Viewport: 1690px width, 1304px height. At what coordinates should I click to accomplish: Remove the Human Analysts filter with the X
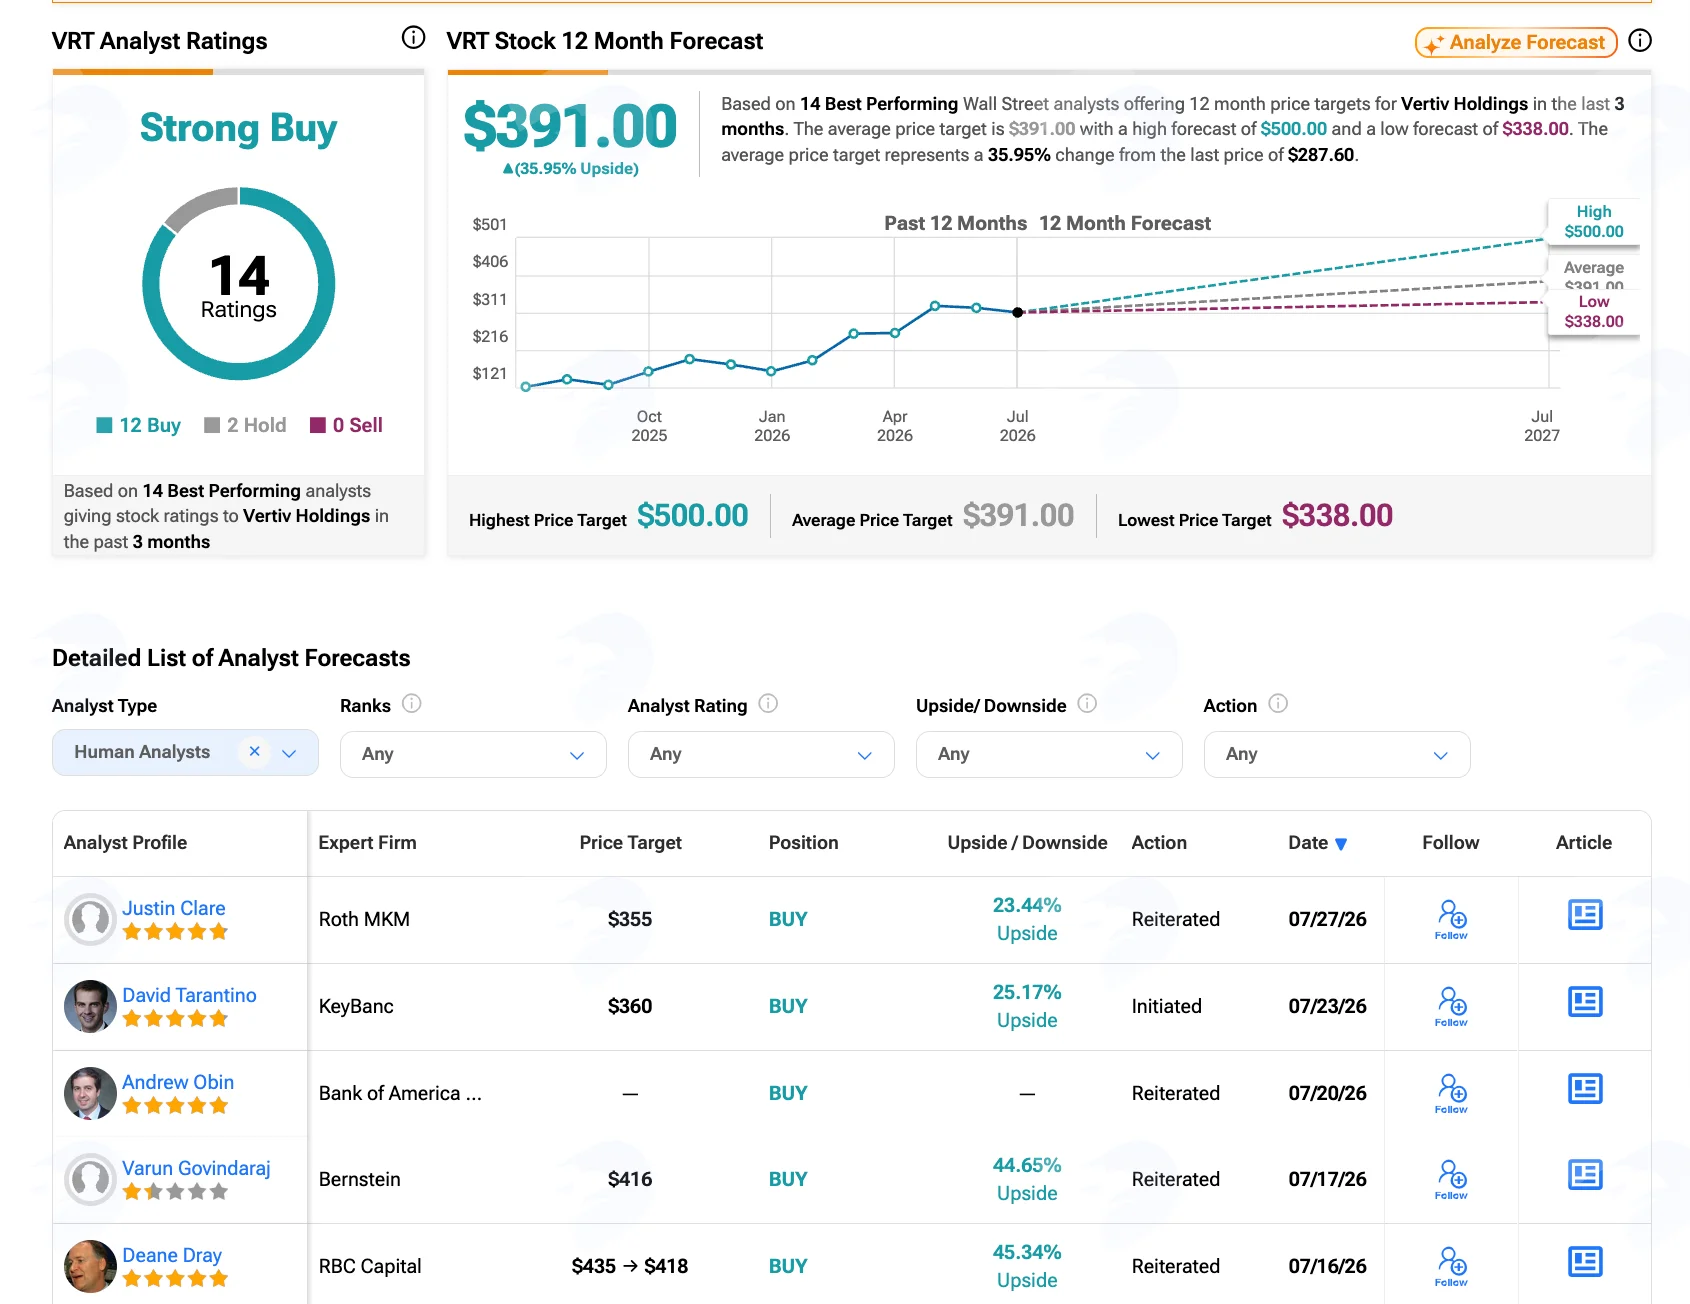255,751
